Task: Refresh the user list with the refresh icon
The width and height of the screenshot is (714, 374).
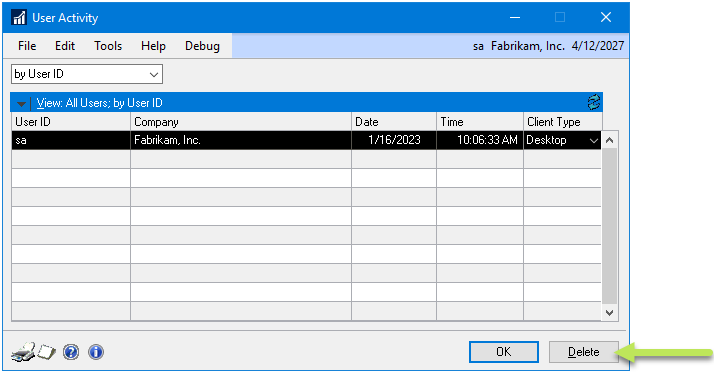Action: point(593,102)
